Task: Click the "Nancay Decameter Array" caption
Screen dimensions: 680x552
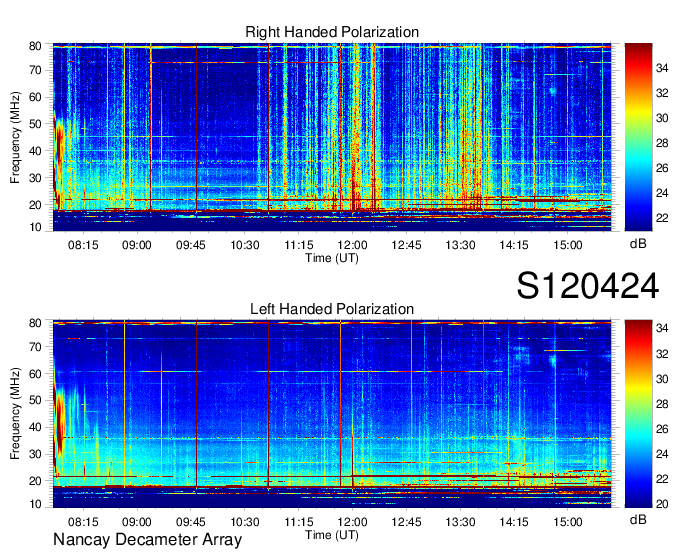Action: (147, 540)
